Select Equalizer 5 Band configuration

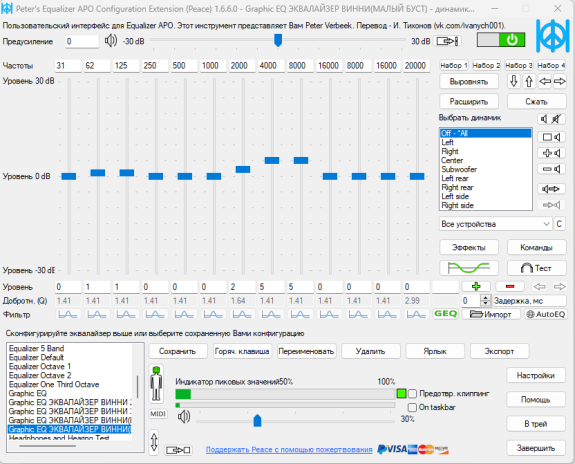70,348
